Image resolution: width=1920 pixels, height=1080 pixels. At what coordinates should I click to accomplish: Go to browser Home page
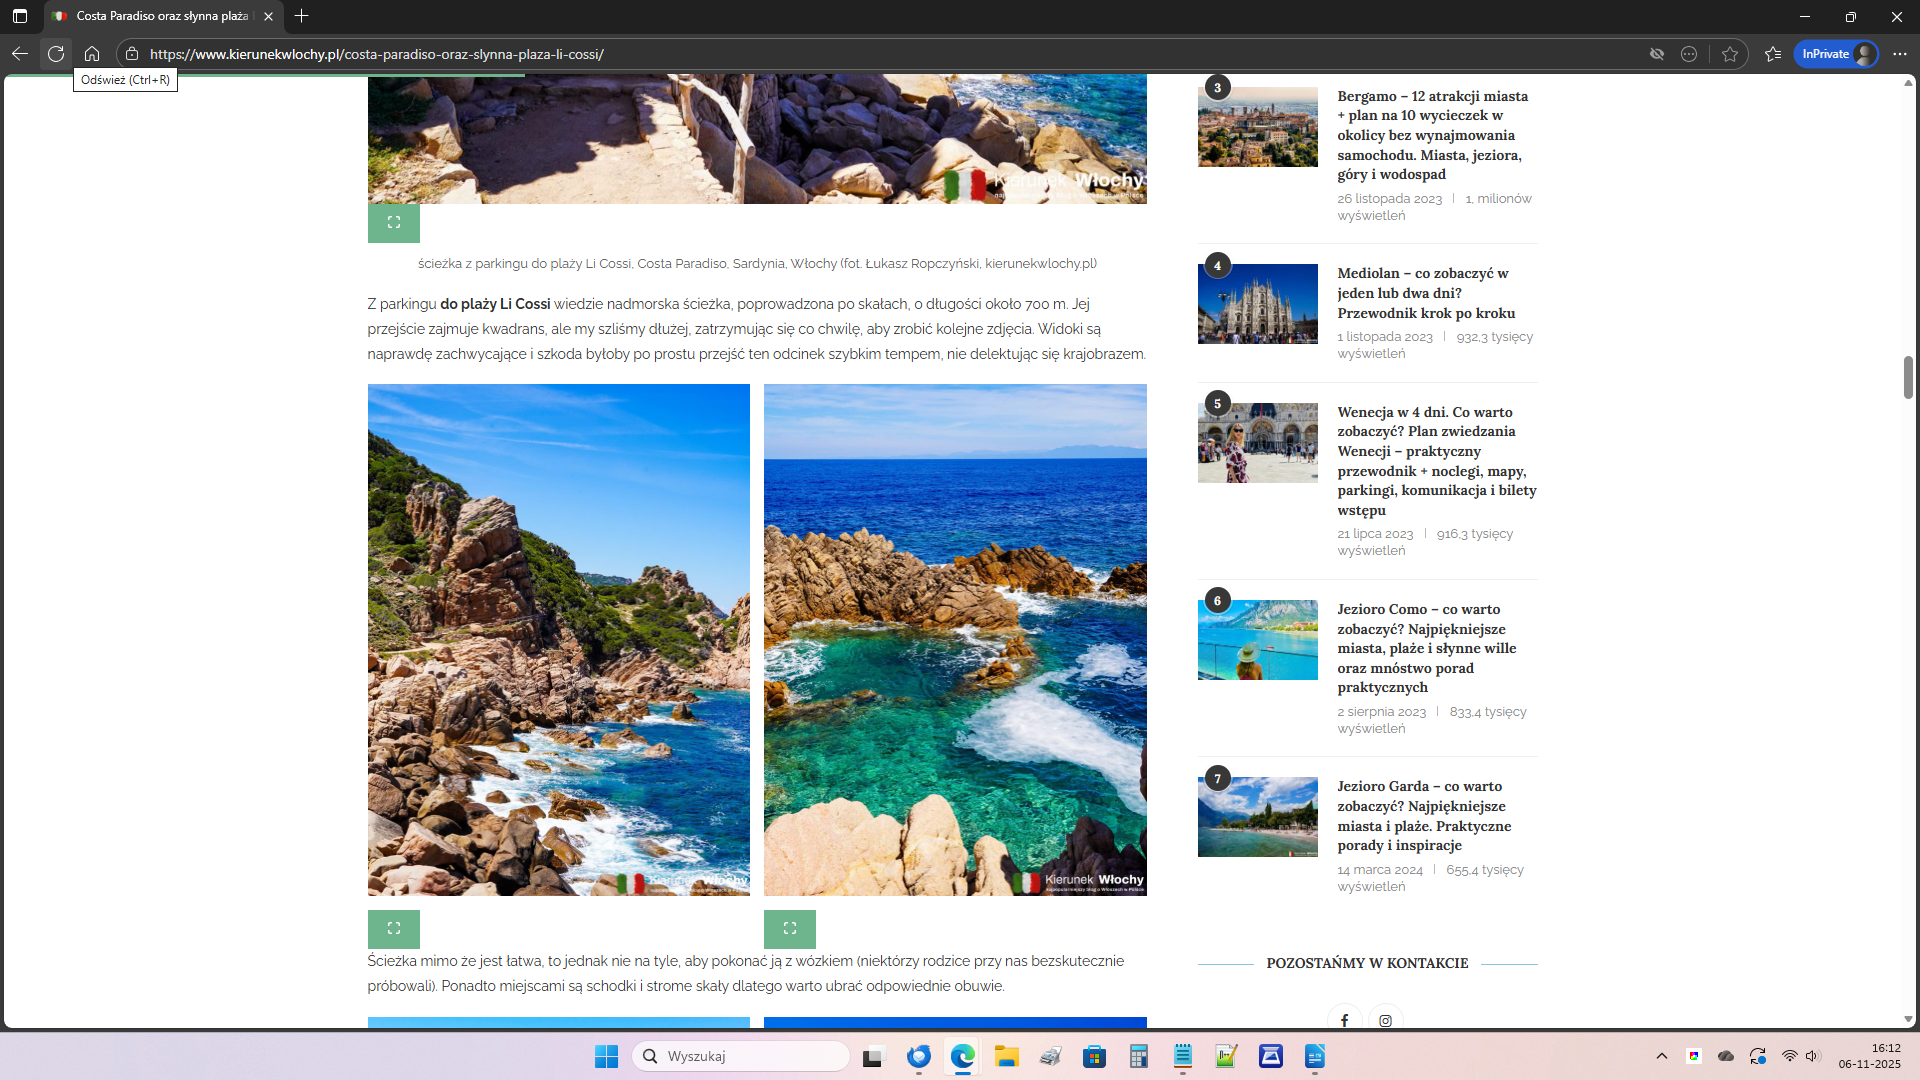[92, 54]
